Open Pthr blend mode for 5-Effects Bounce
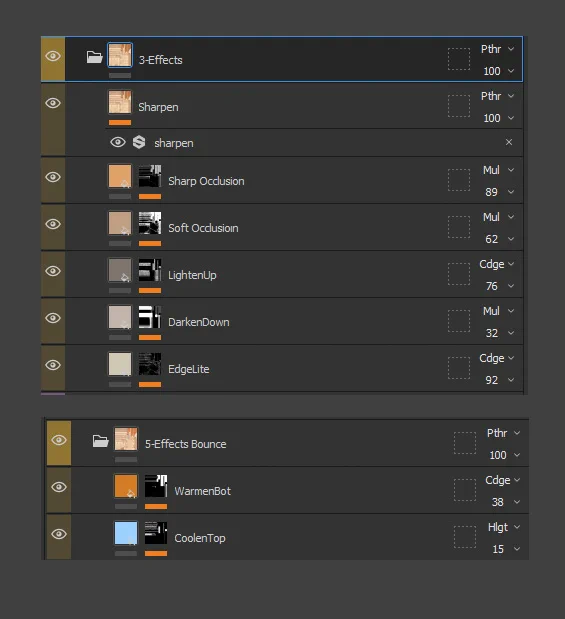 pos(503,433)
